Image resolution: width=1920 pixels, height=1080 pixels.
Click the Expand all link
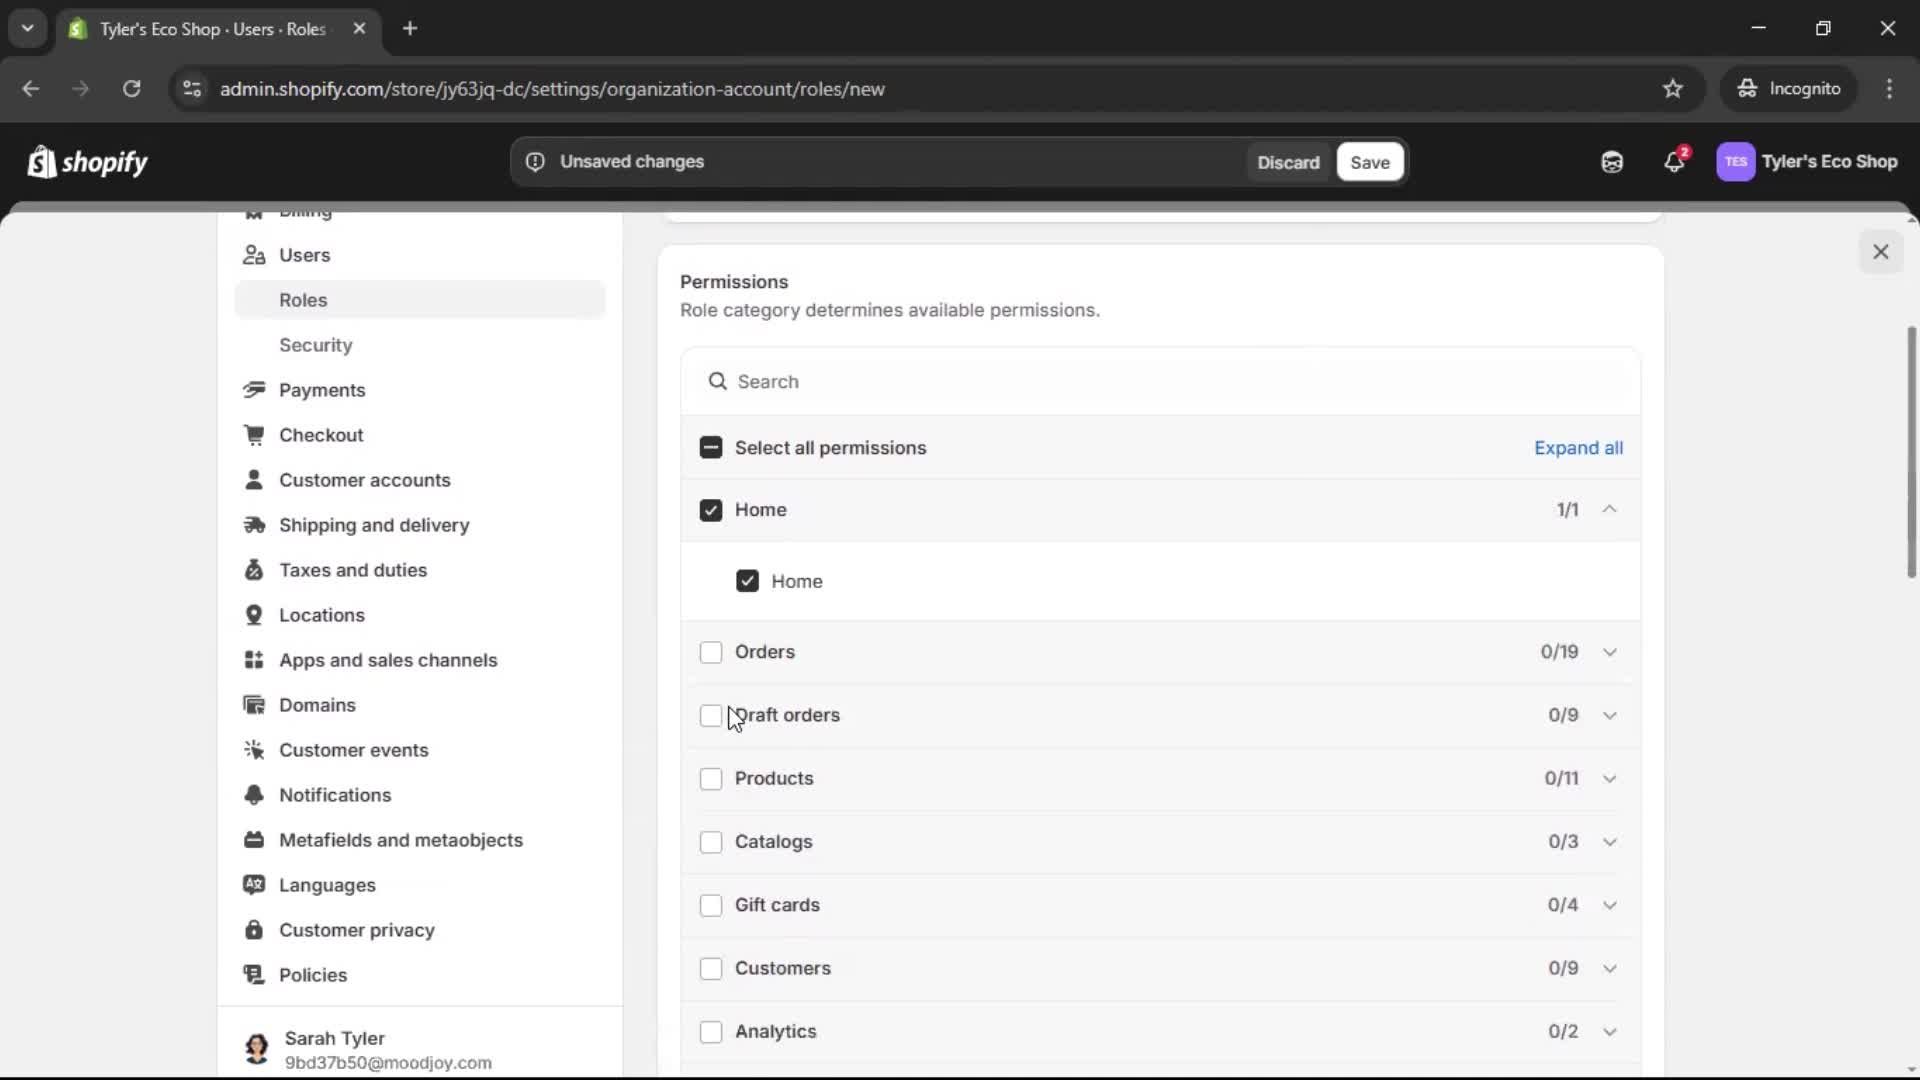pos(1579,448)
